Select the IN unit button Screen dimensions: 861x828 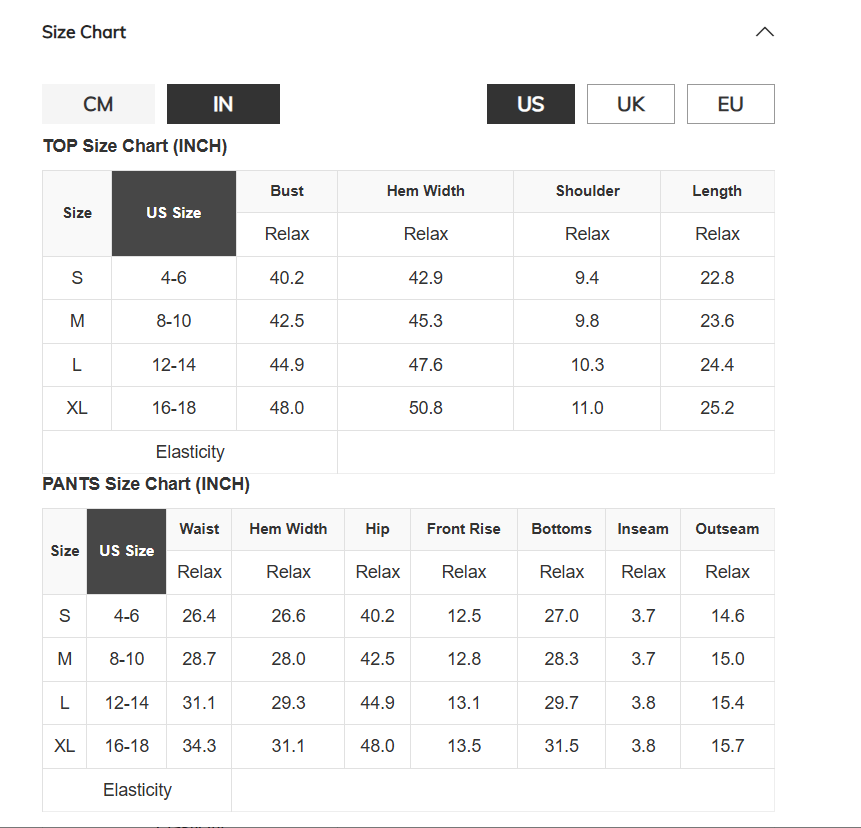pos(223,104)
